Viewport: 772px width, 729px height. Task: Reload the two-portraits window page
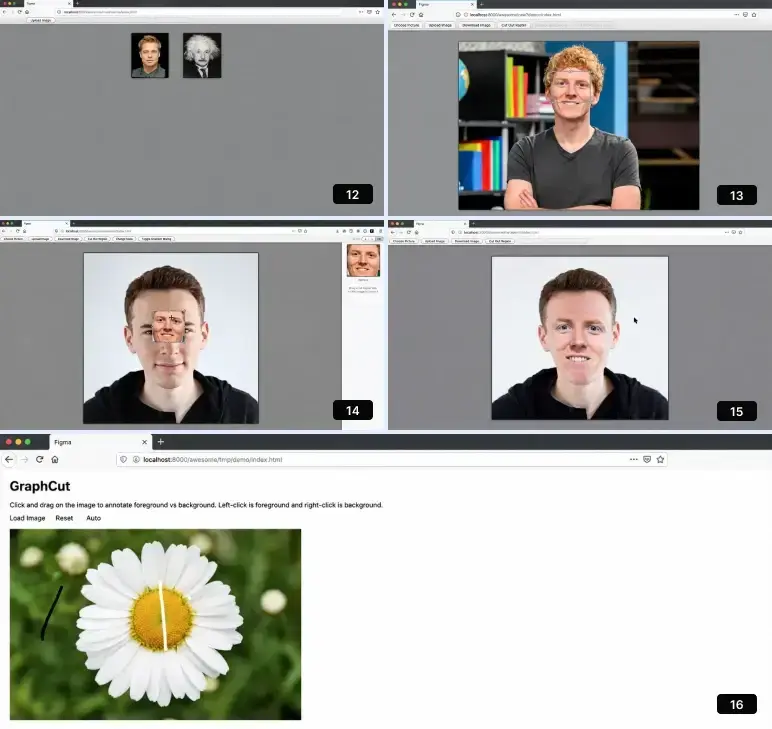(19, 12)
